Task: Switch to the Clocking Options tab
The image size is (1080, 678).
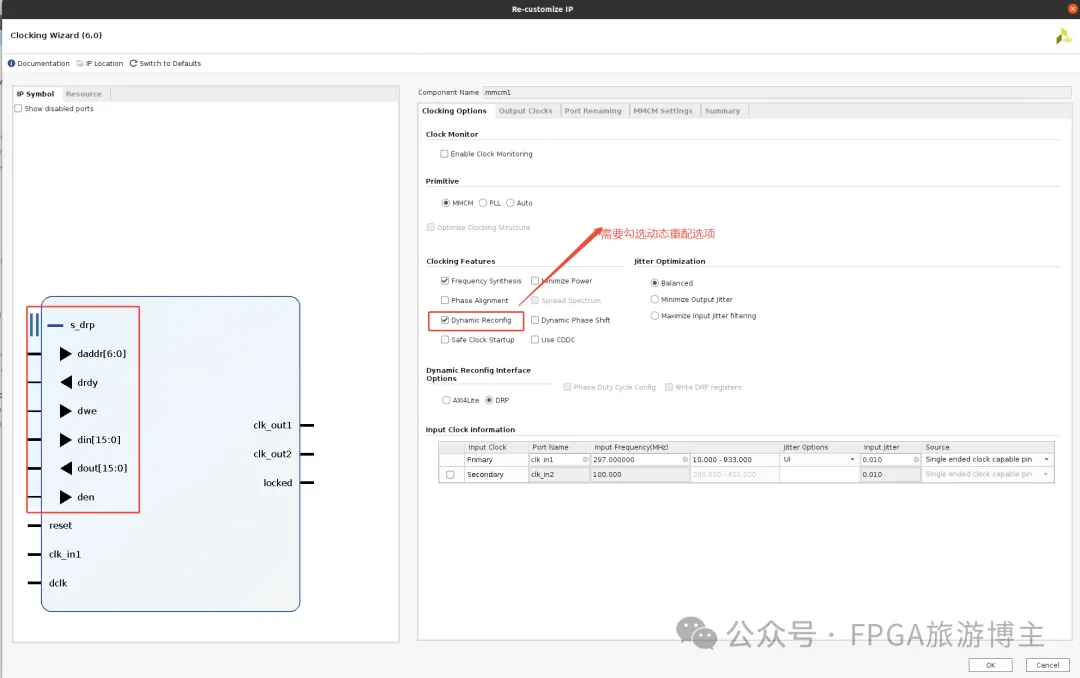Action: [x=454, y=111]
